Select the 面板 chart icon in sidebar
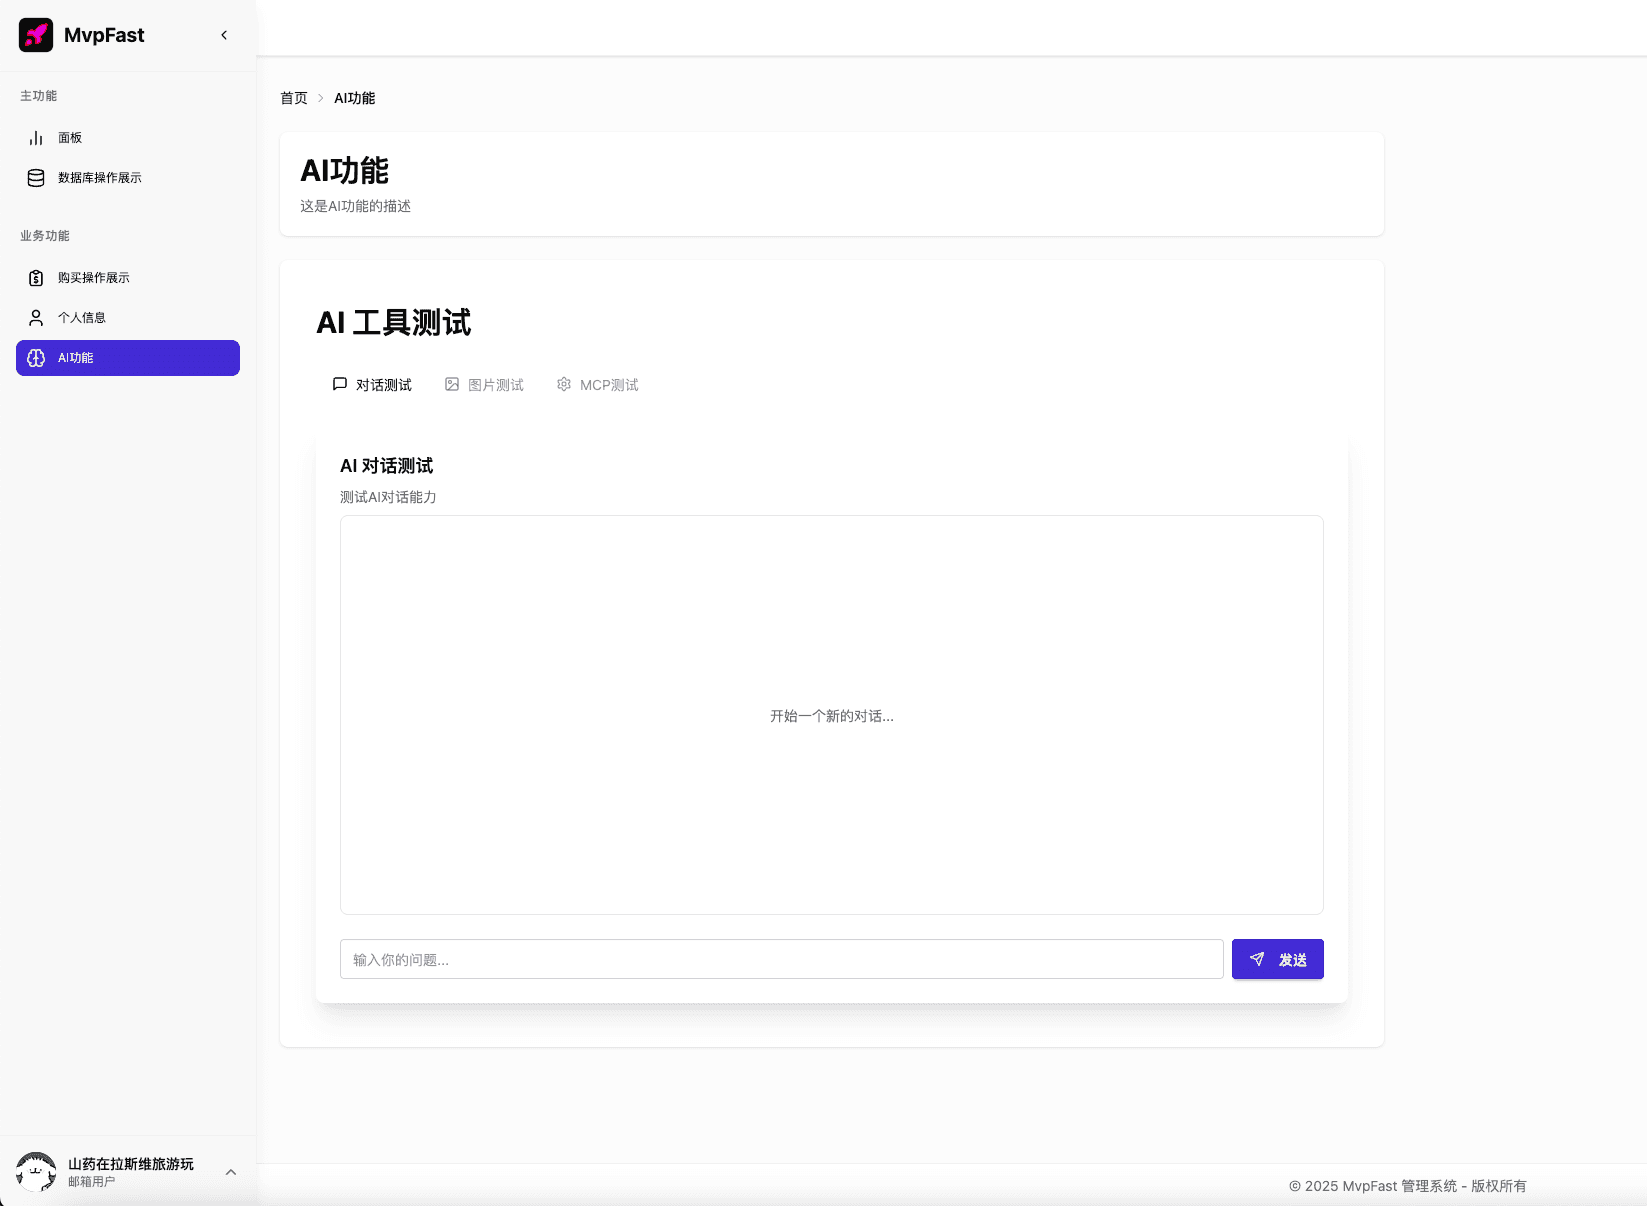The height and width of the screenshot is (1206, 1647). [x=36, y=137]
